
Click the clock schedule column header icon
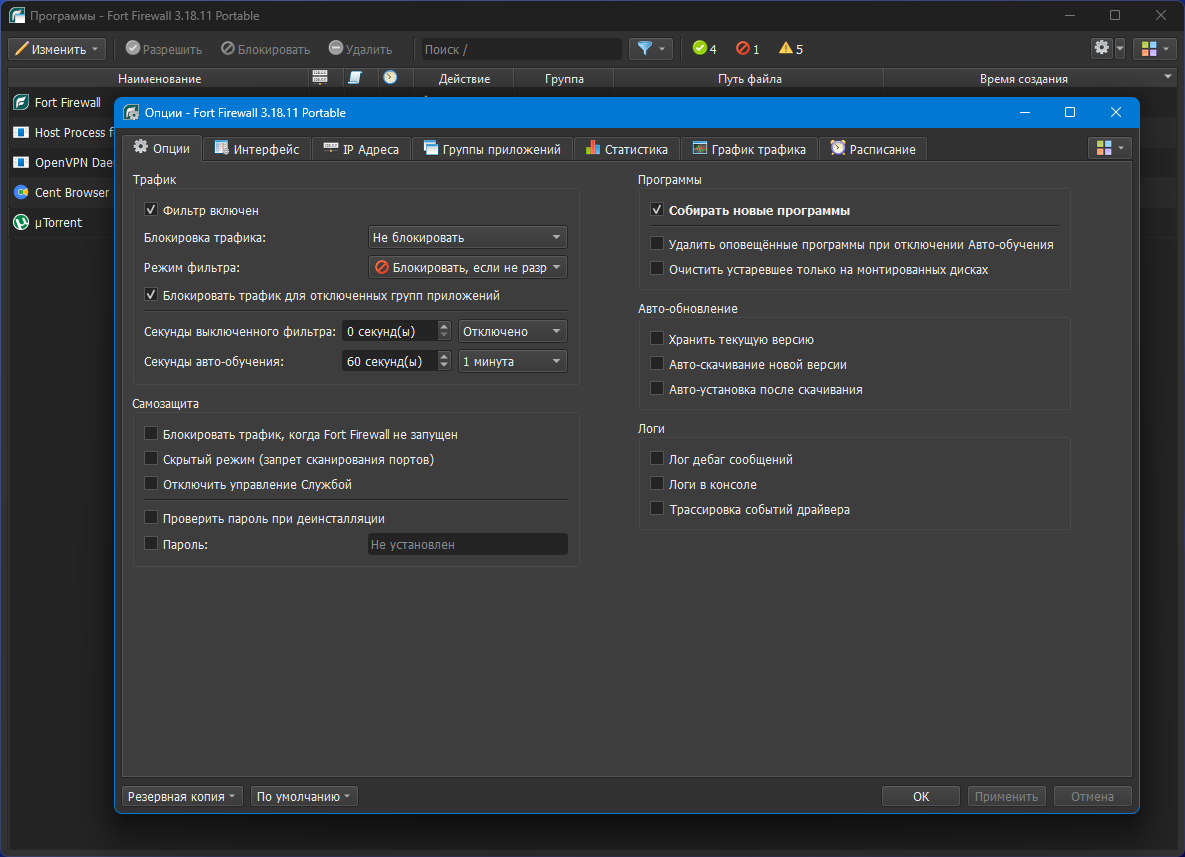pyautogui.click(x=390, y=77)
